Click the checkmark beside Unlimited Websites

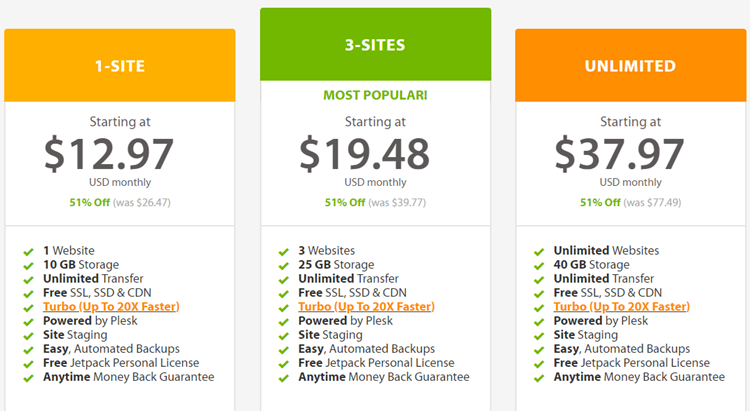click(x=539, y=251)
